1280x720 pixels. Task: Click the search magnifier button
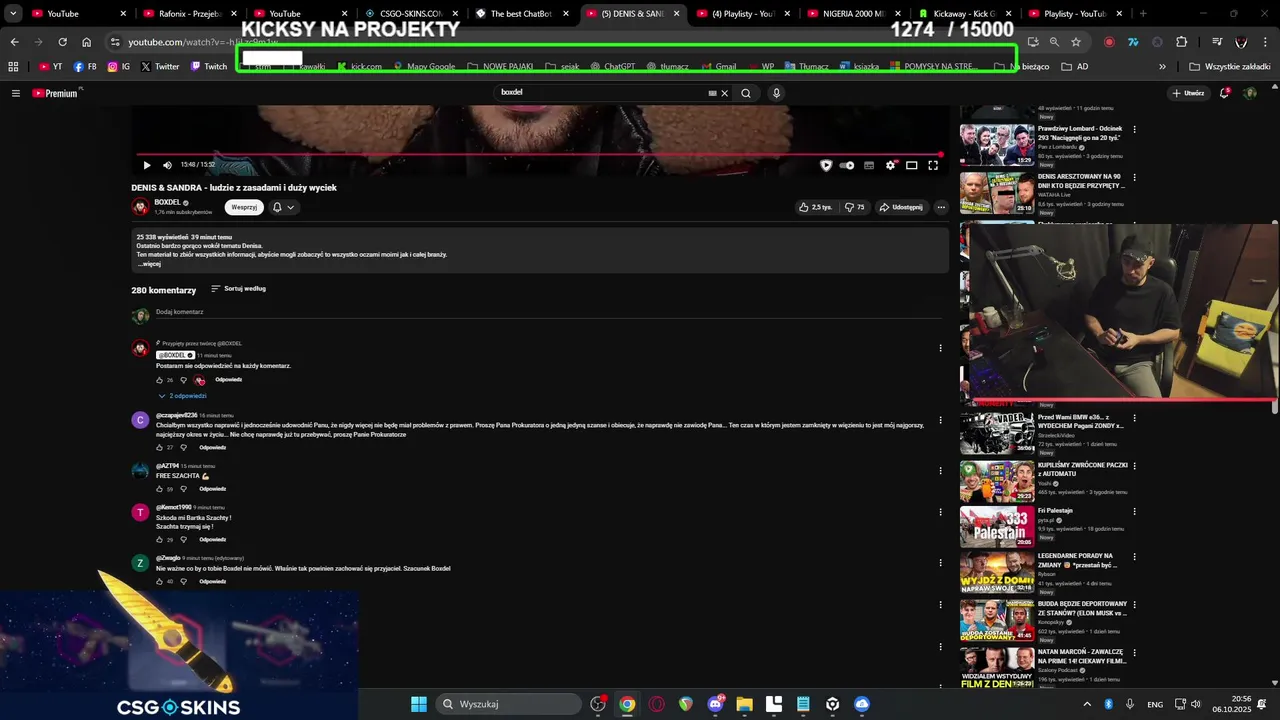click(745, 93)
